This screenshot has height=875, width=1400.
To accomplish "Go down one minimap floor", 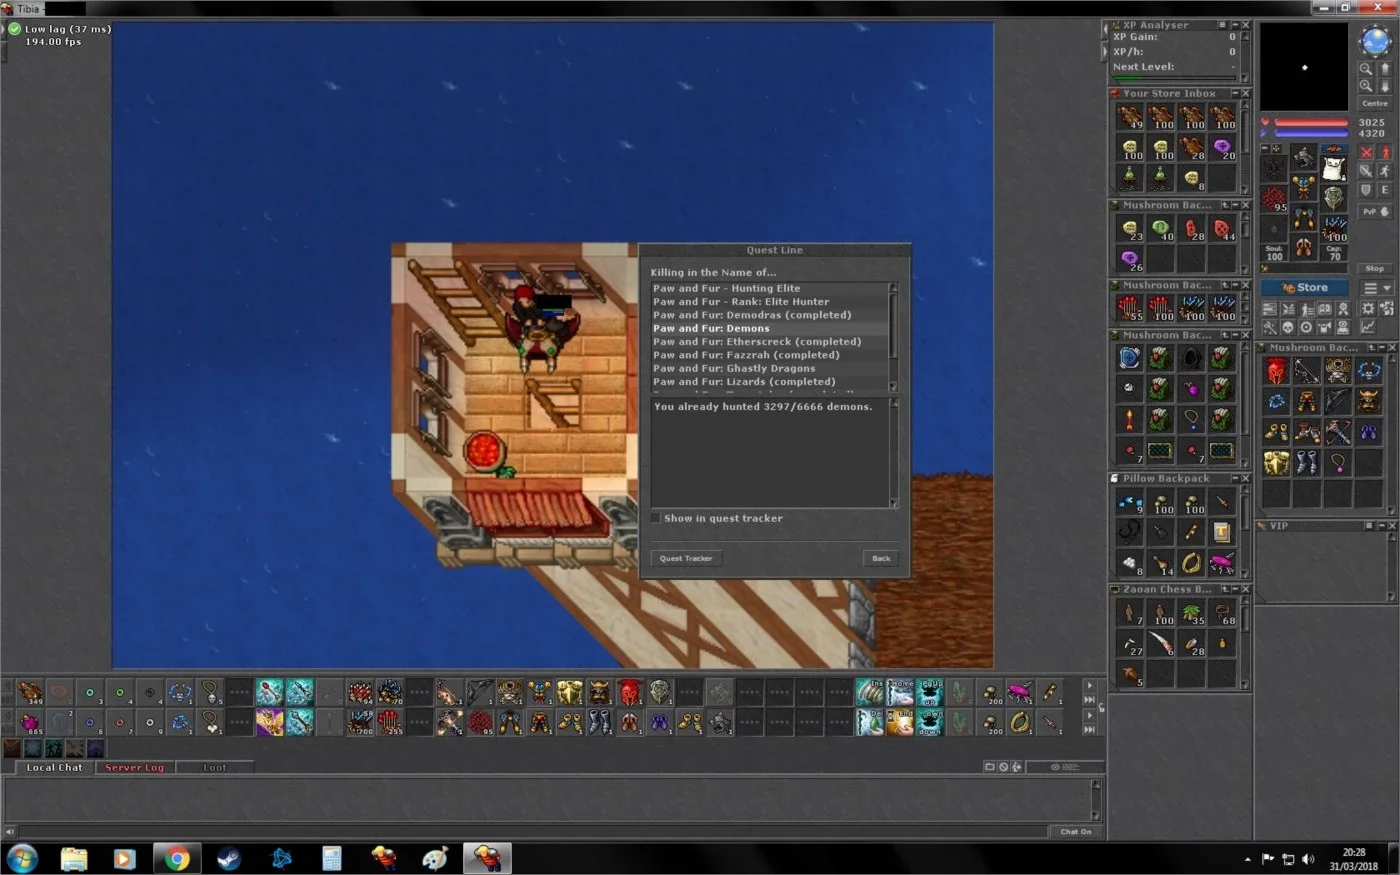I will click(x=1386, y=86).
